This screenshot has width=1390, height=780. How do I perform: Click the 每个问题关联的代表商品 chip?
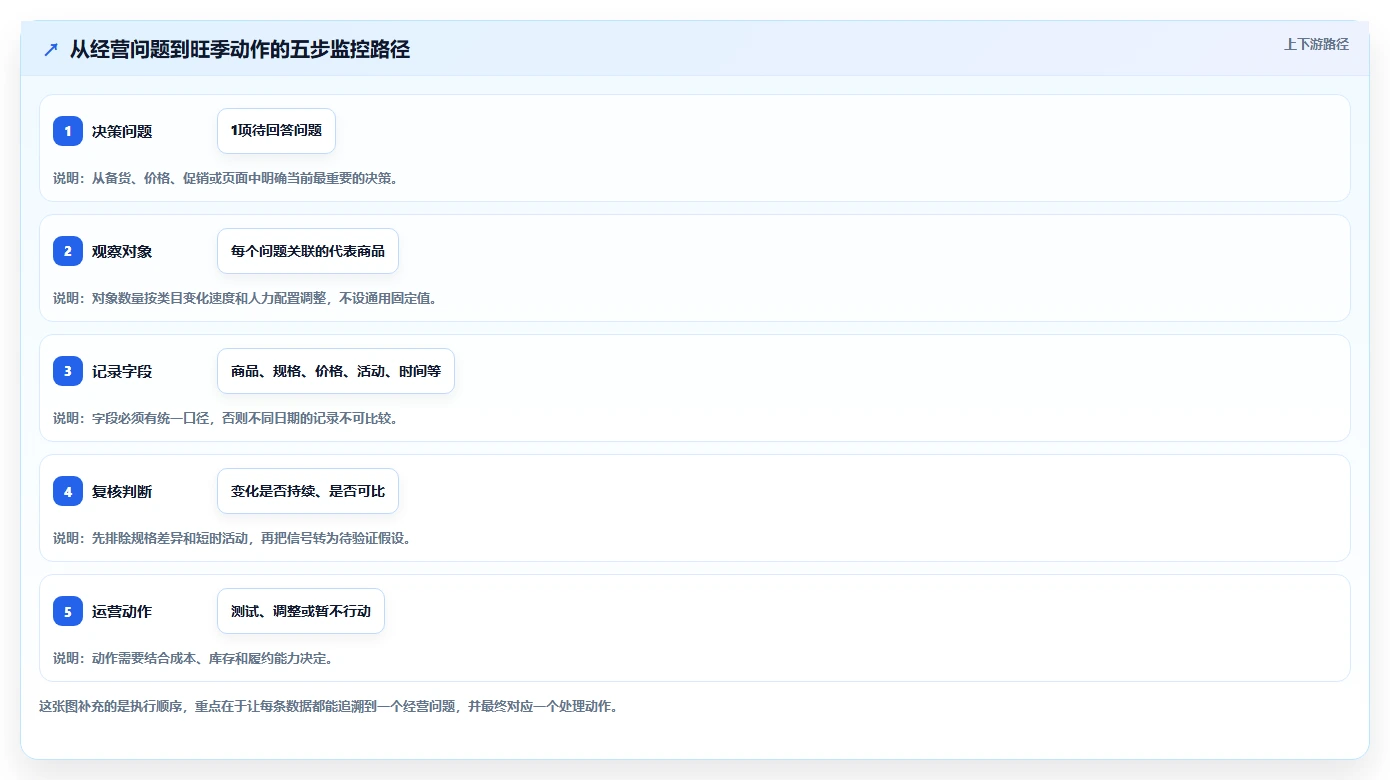308,251
